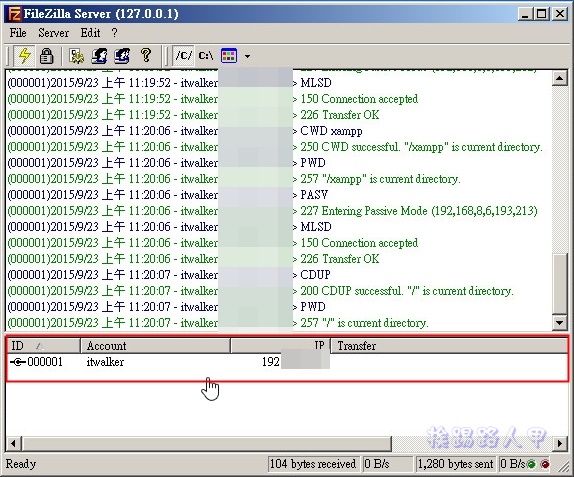Click '1,280 bytes sent' status field

[x=456, y=464]
